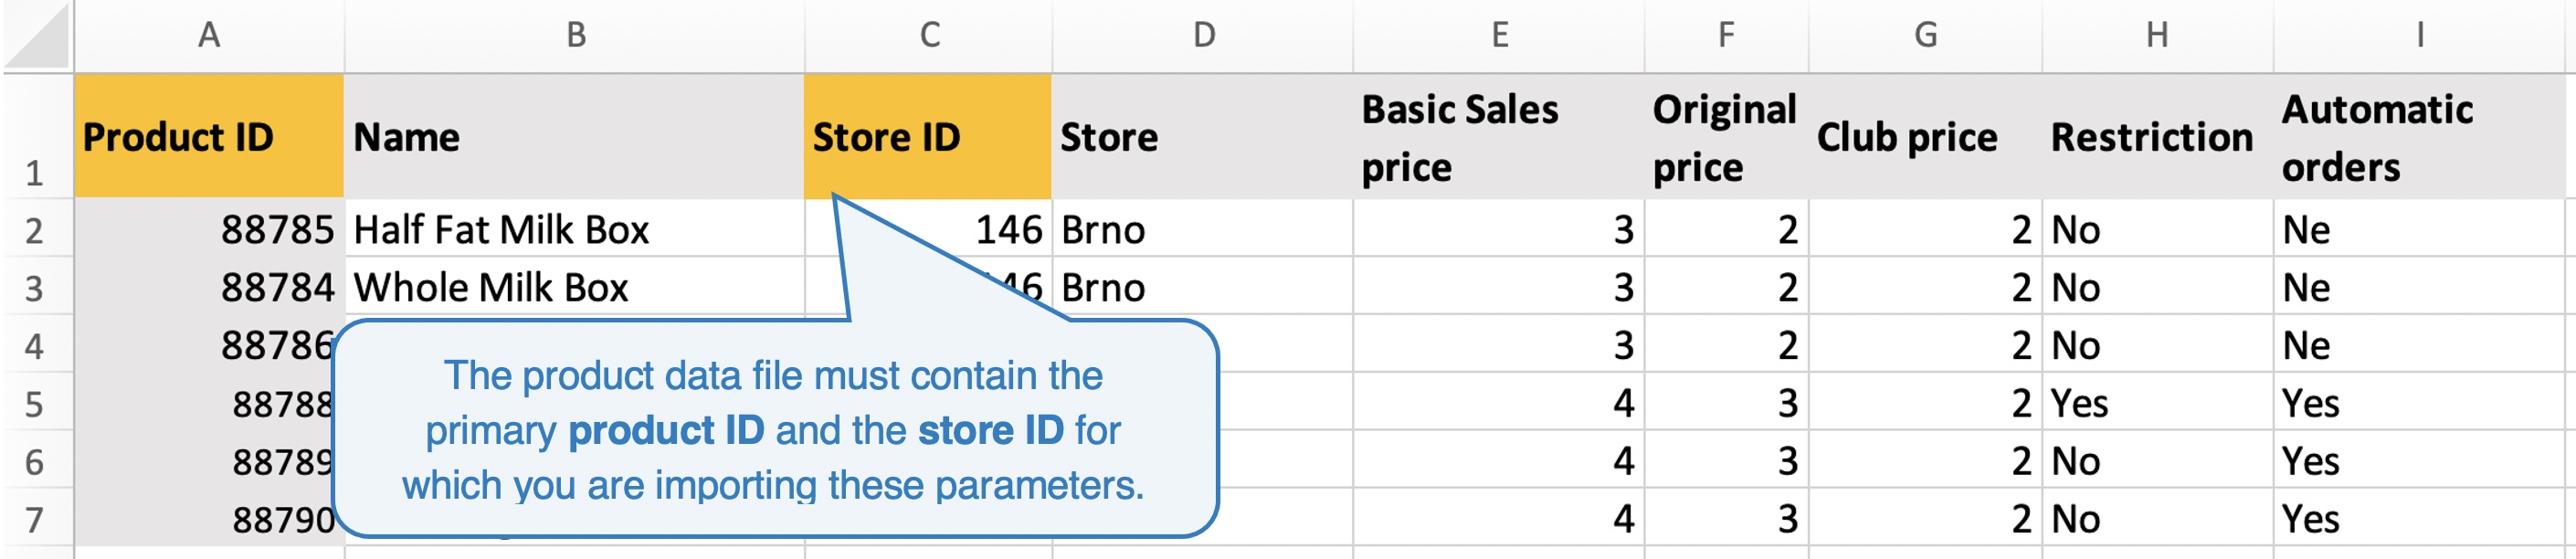2576x559 pixels.
Task: Select row 1 header
Action: 36,137
